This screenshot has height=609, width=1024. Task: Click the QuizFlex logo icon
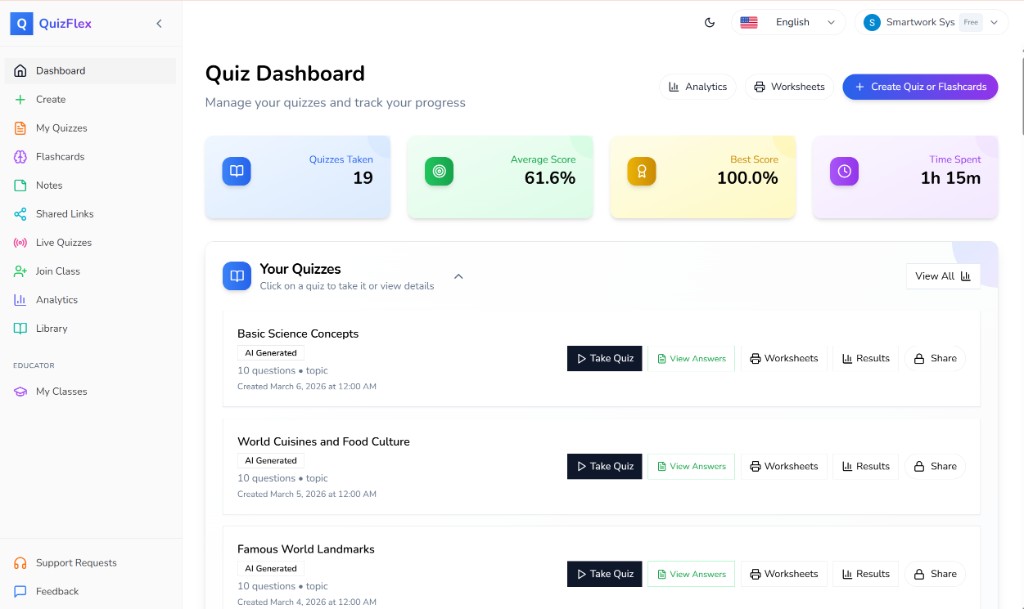click(x=22, y=24)
